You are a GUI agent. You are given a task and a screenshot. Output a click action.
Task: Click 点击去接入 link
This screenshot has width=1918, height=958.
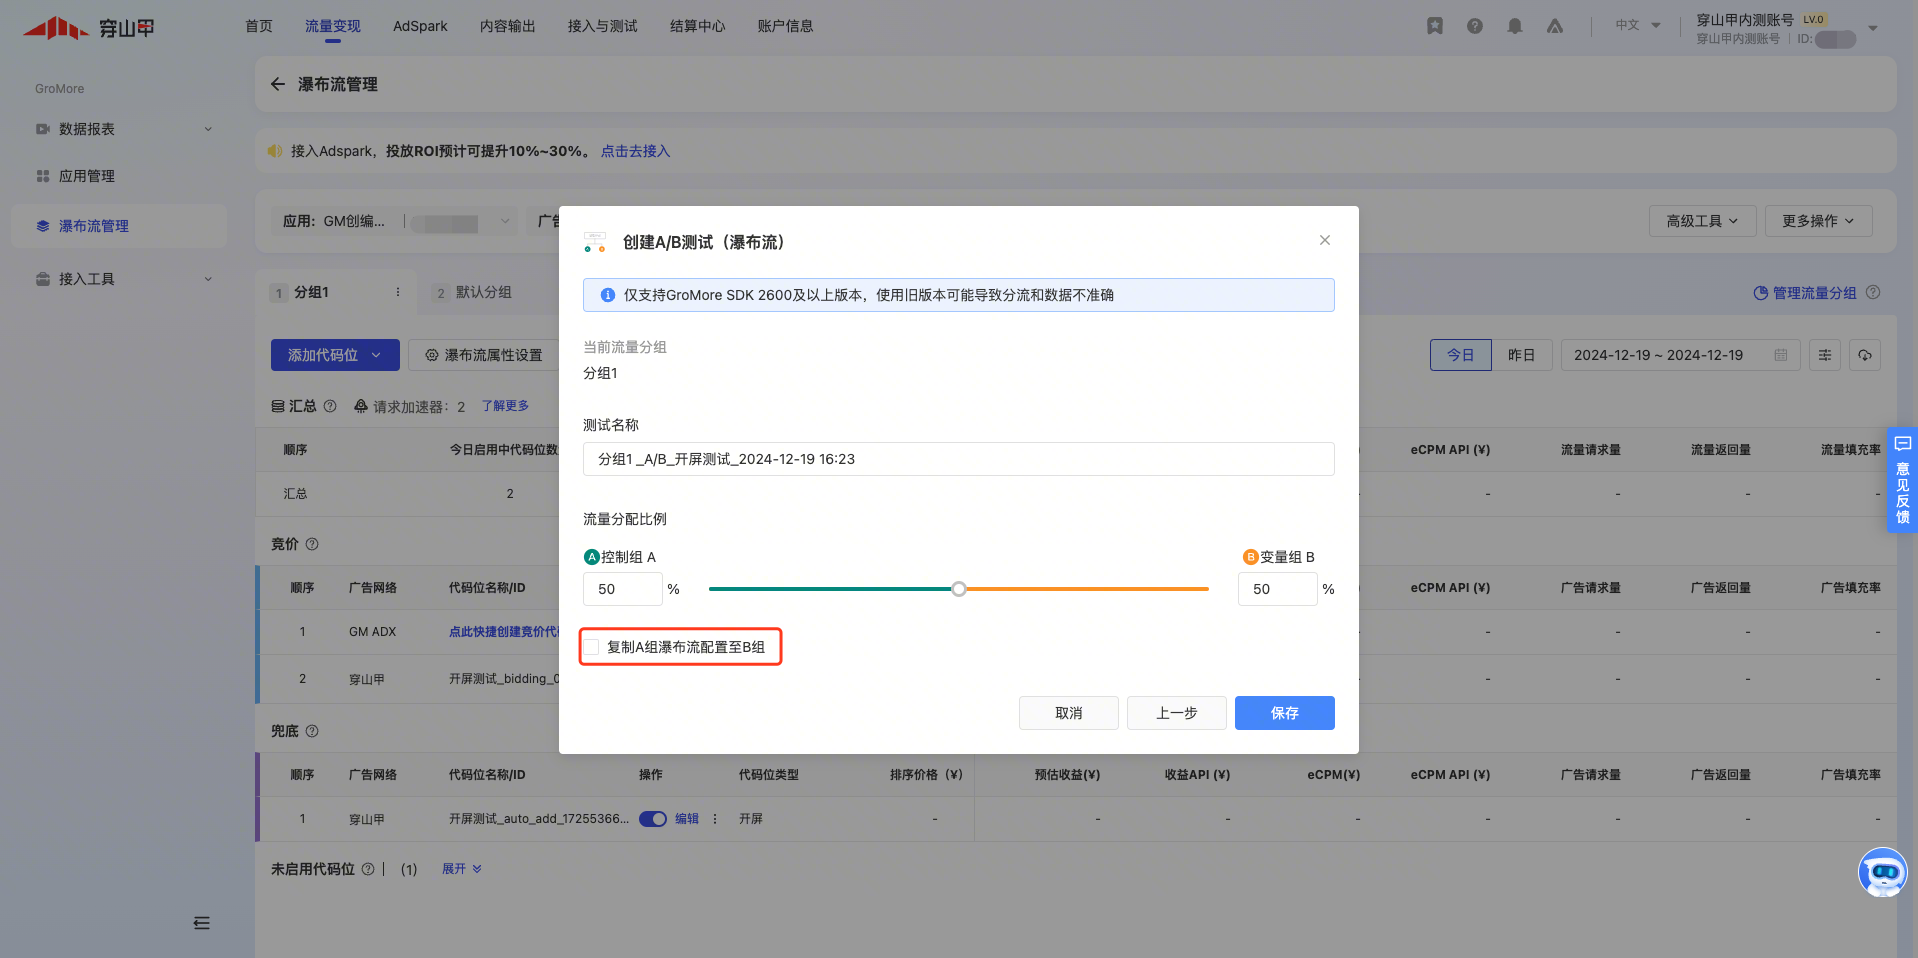pos(635,151)
